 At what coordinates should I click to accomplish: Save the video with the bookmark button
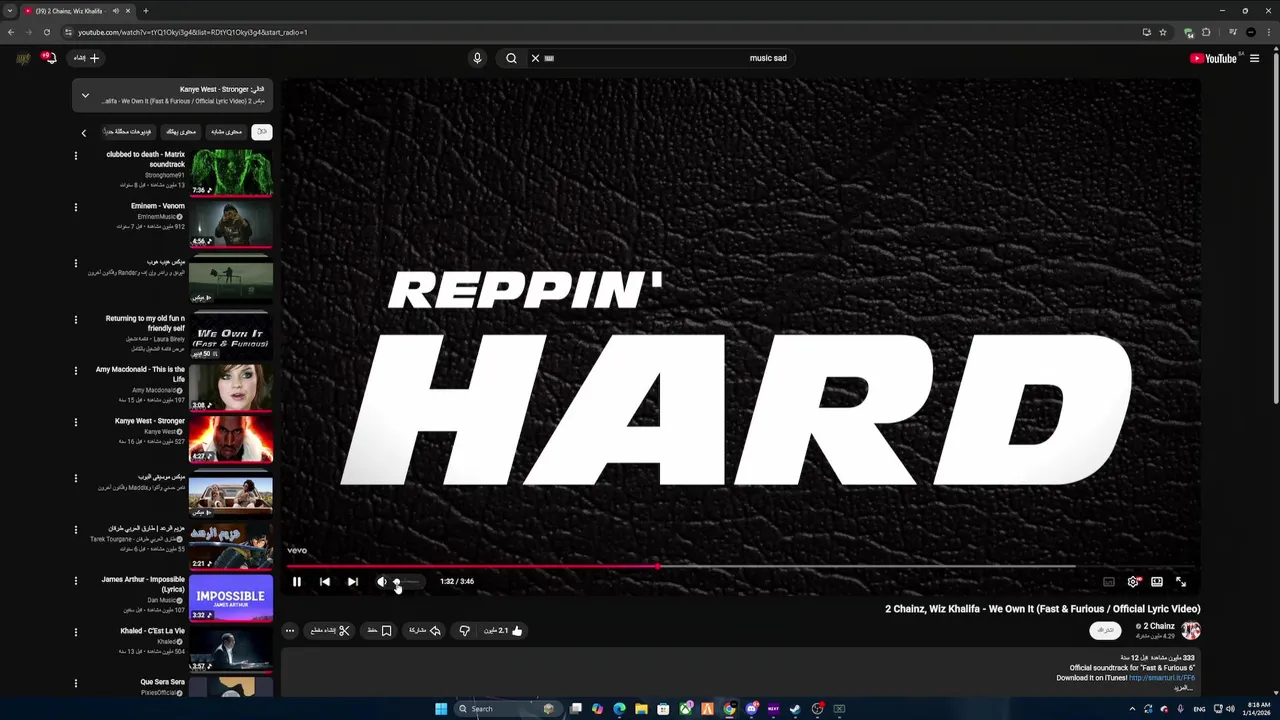(380, 630)
